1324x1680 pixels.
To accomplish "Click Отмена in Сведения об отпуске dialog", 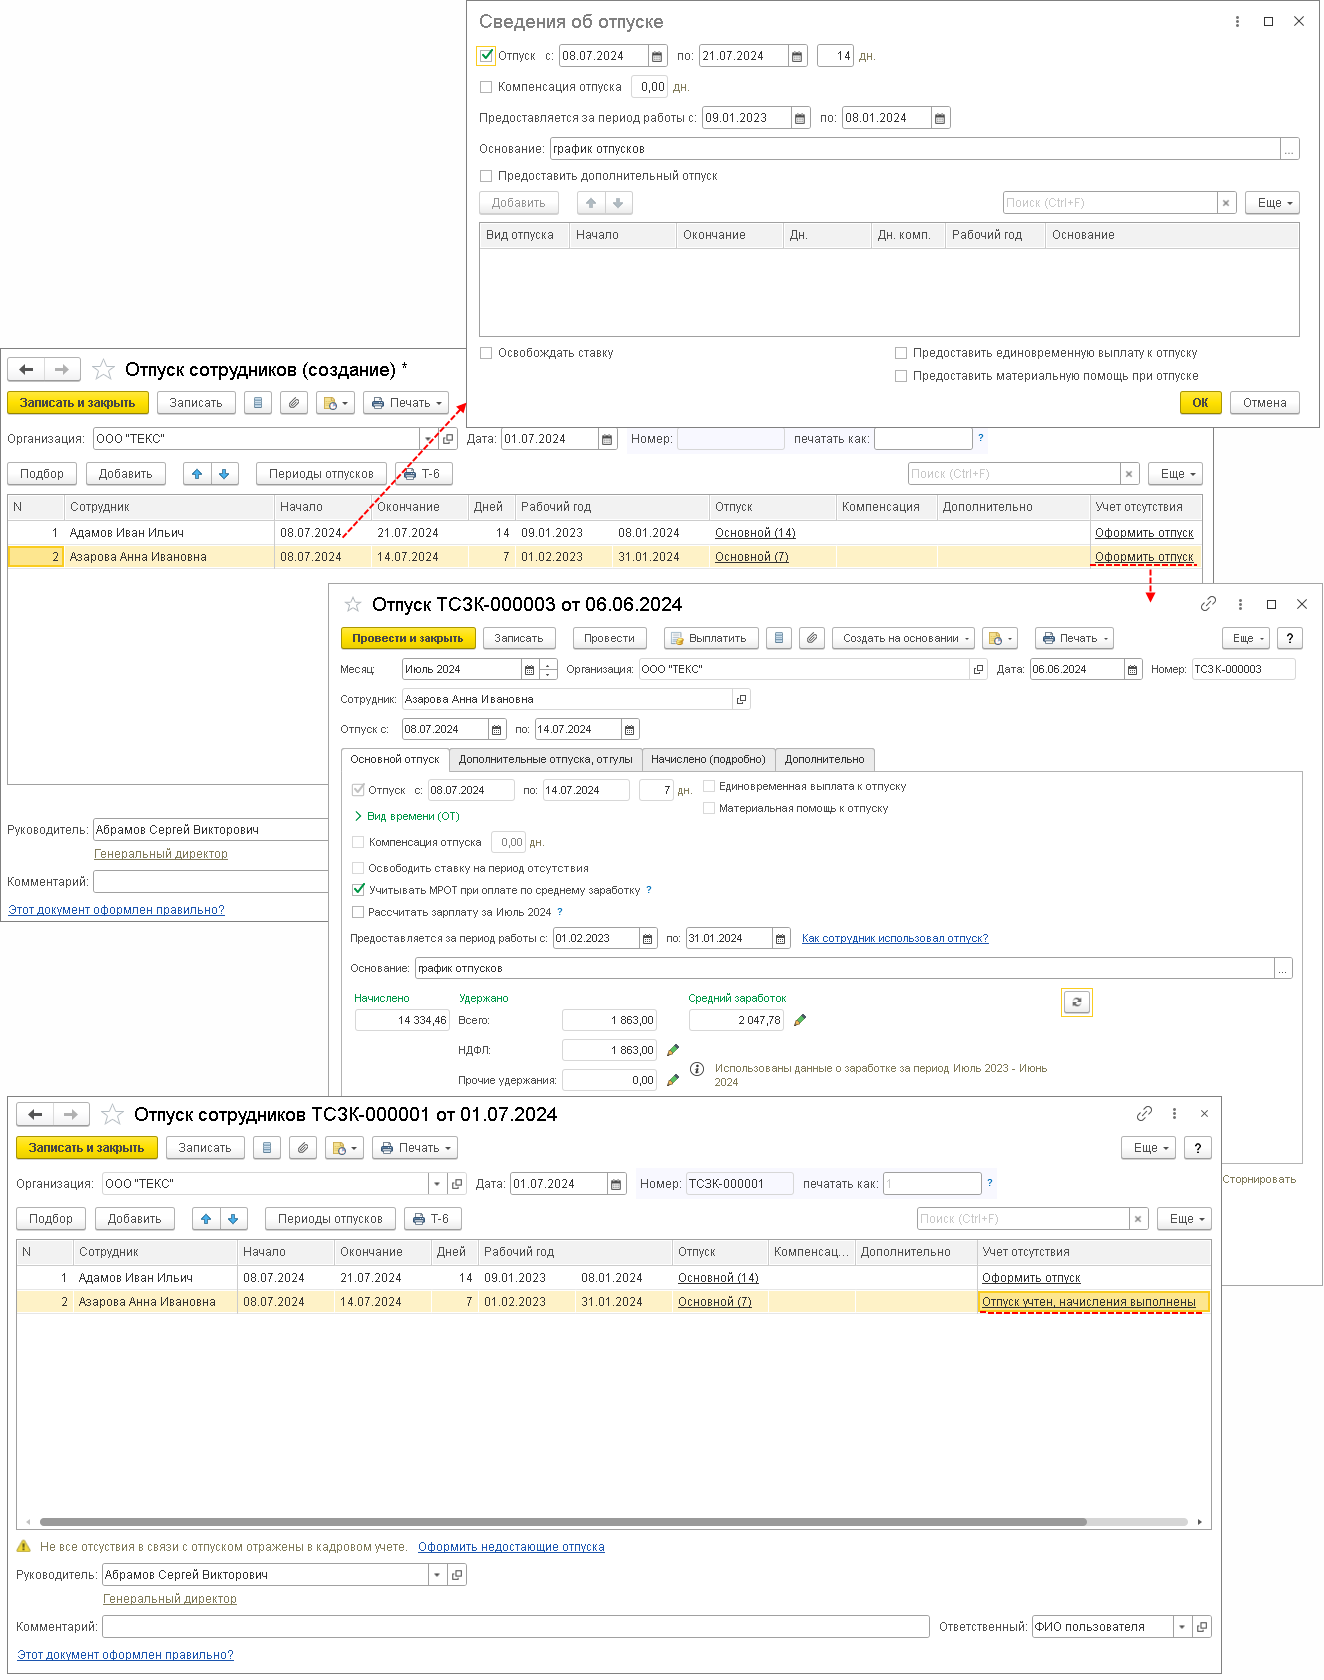I will [x=1265, y=403].
